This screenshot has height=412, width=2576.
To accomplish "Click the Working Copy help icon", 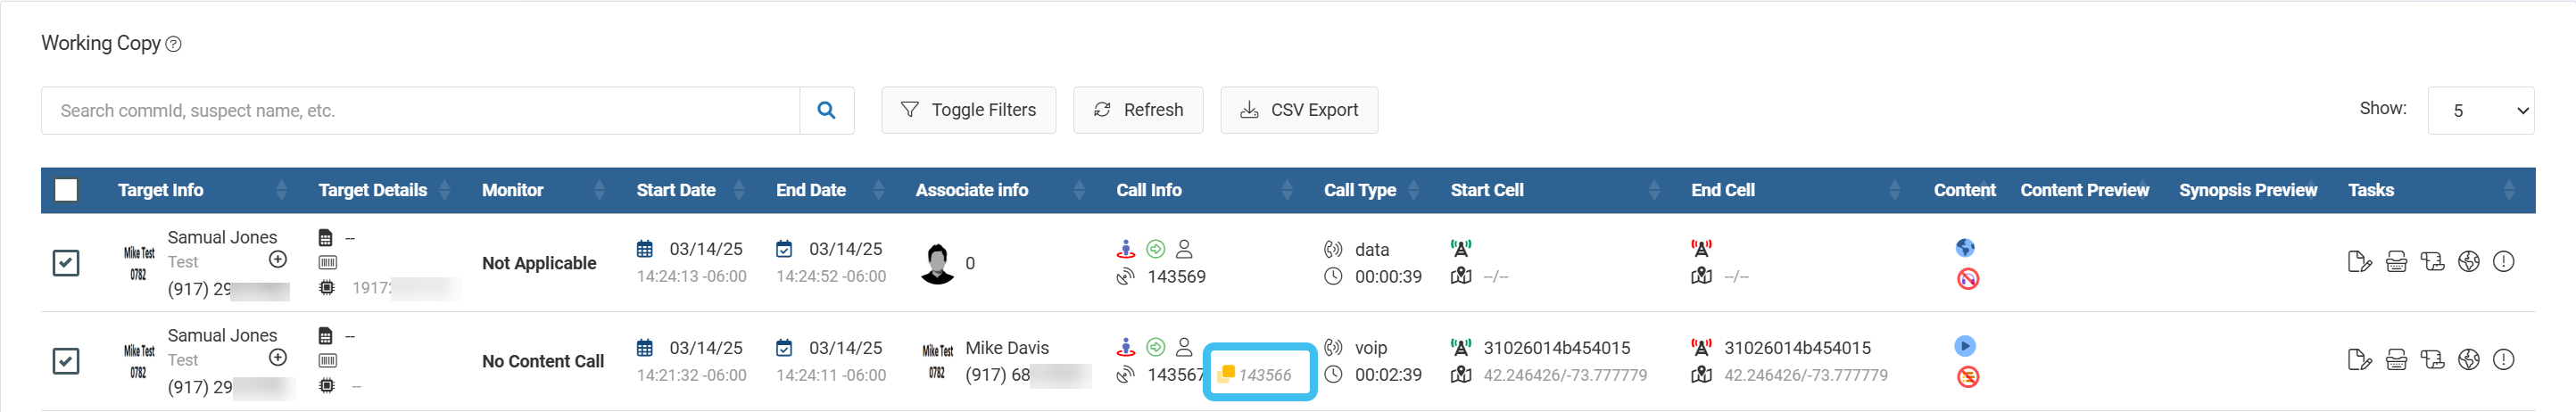I will point(173,44).
